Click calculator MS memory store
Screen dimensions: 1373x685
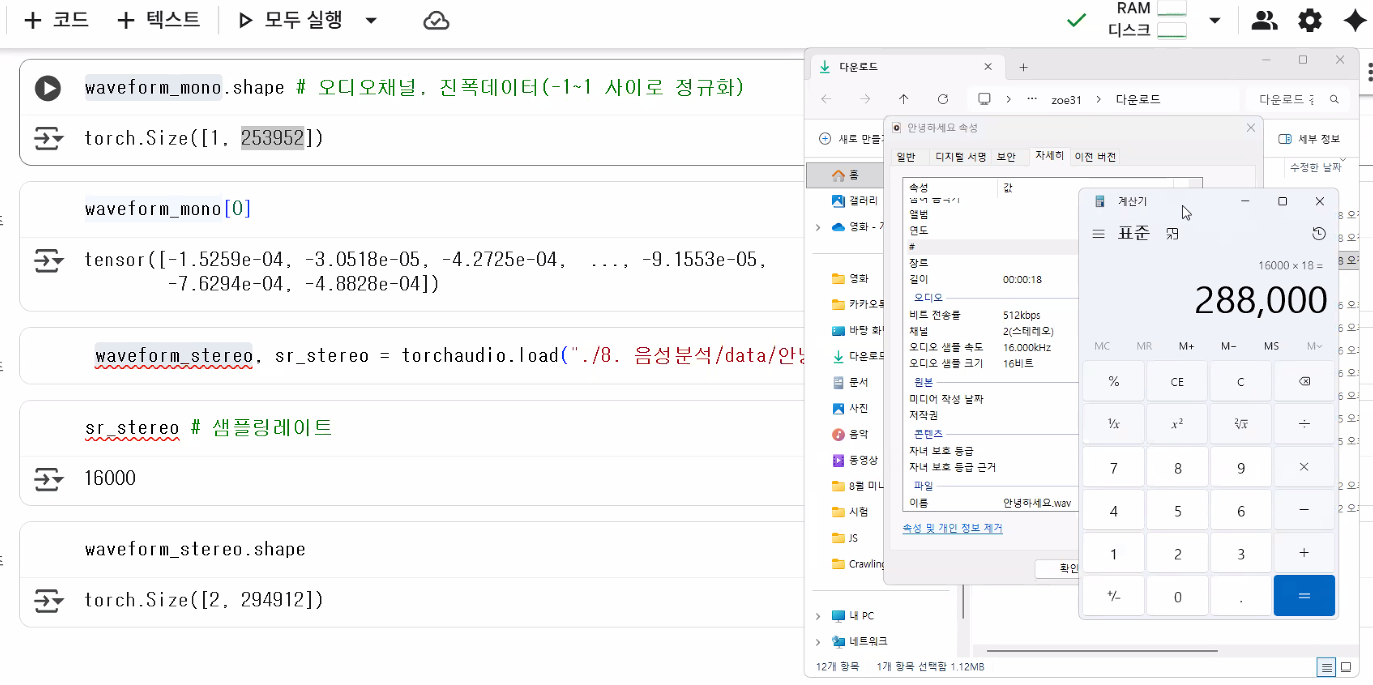point(1271,346)
